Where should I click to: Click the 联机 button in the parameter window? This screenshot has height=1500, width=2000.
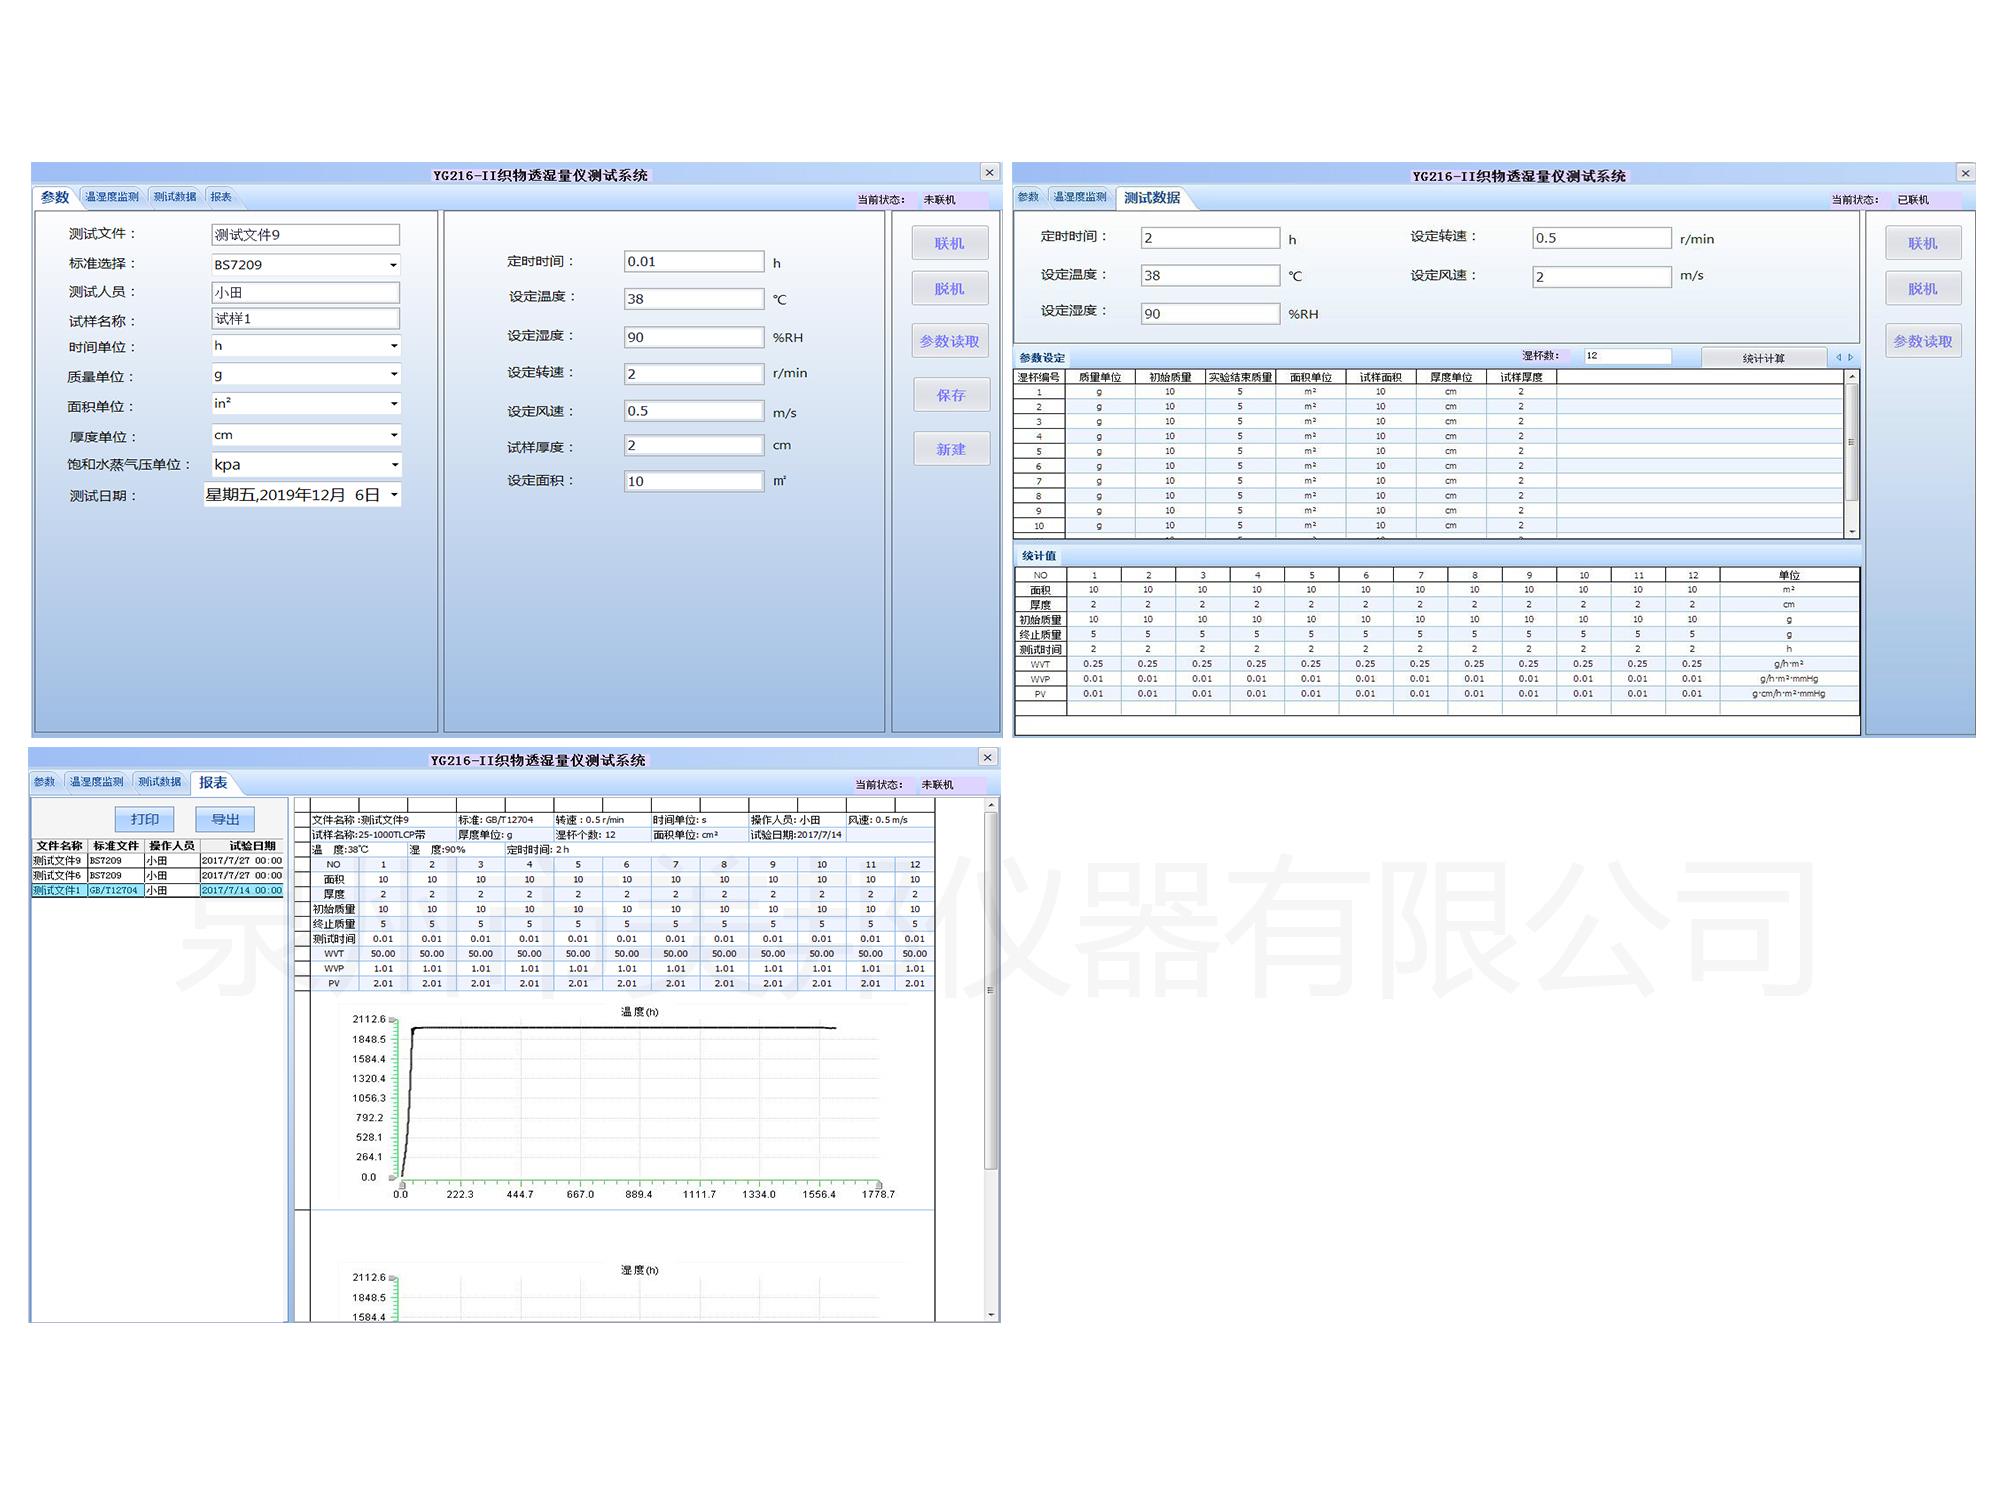pos(949,243)
